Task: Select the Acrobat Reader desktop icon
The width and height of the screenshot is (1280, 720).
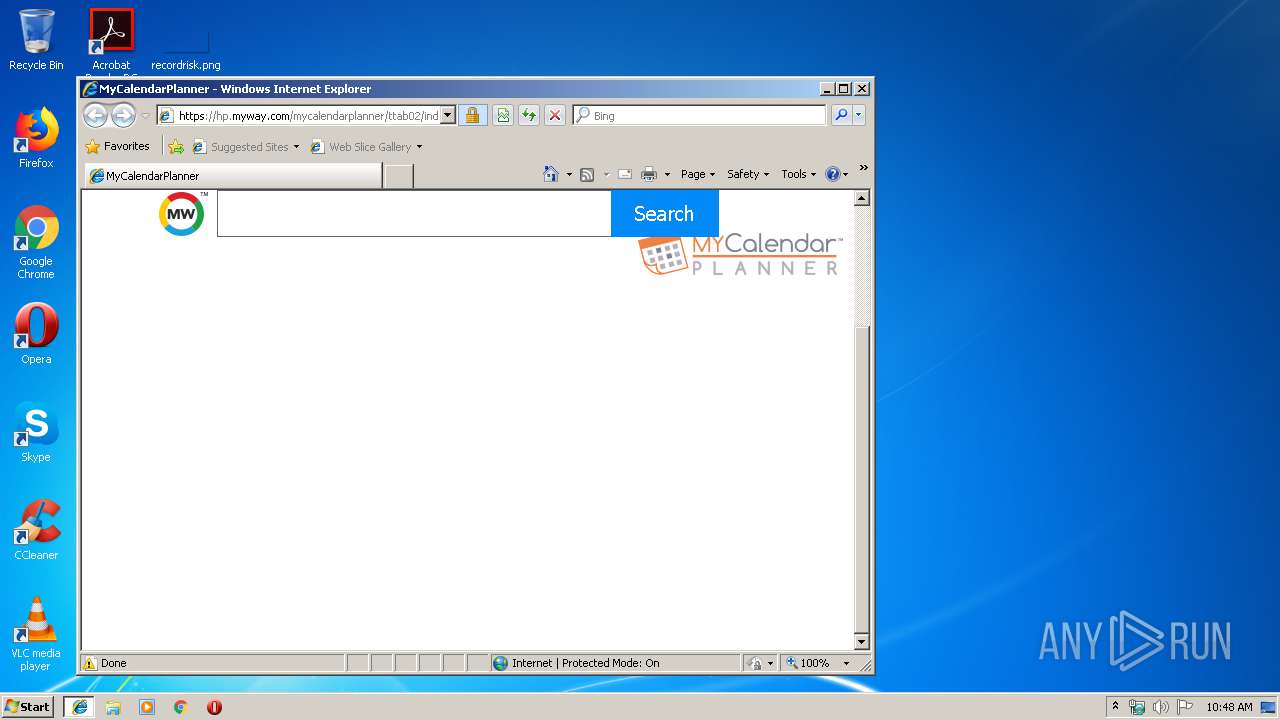Action: (111, 43)
